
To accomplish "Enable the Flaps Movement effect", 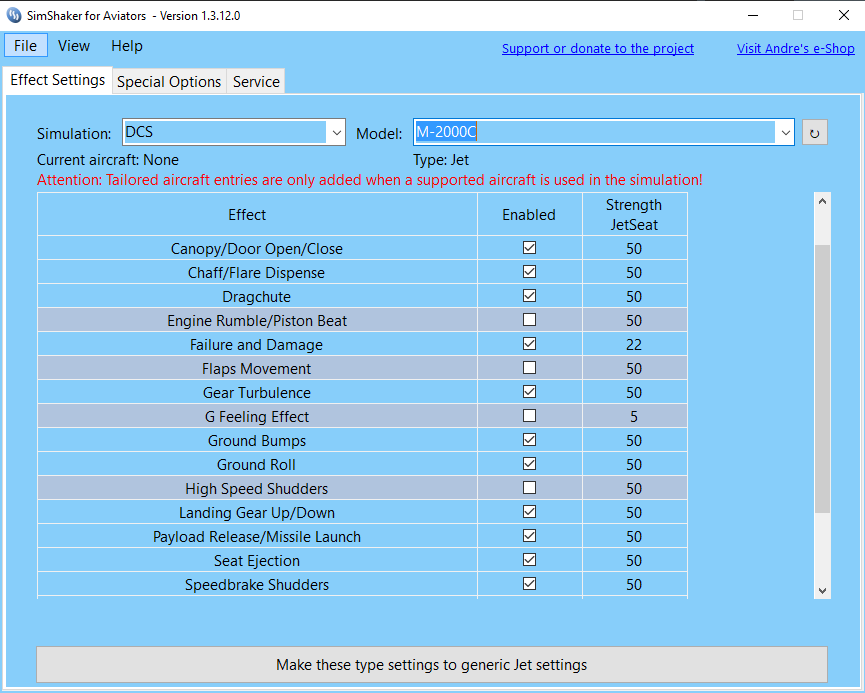I will (x=529, y=368).
